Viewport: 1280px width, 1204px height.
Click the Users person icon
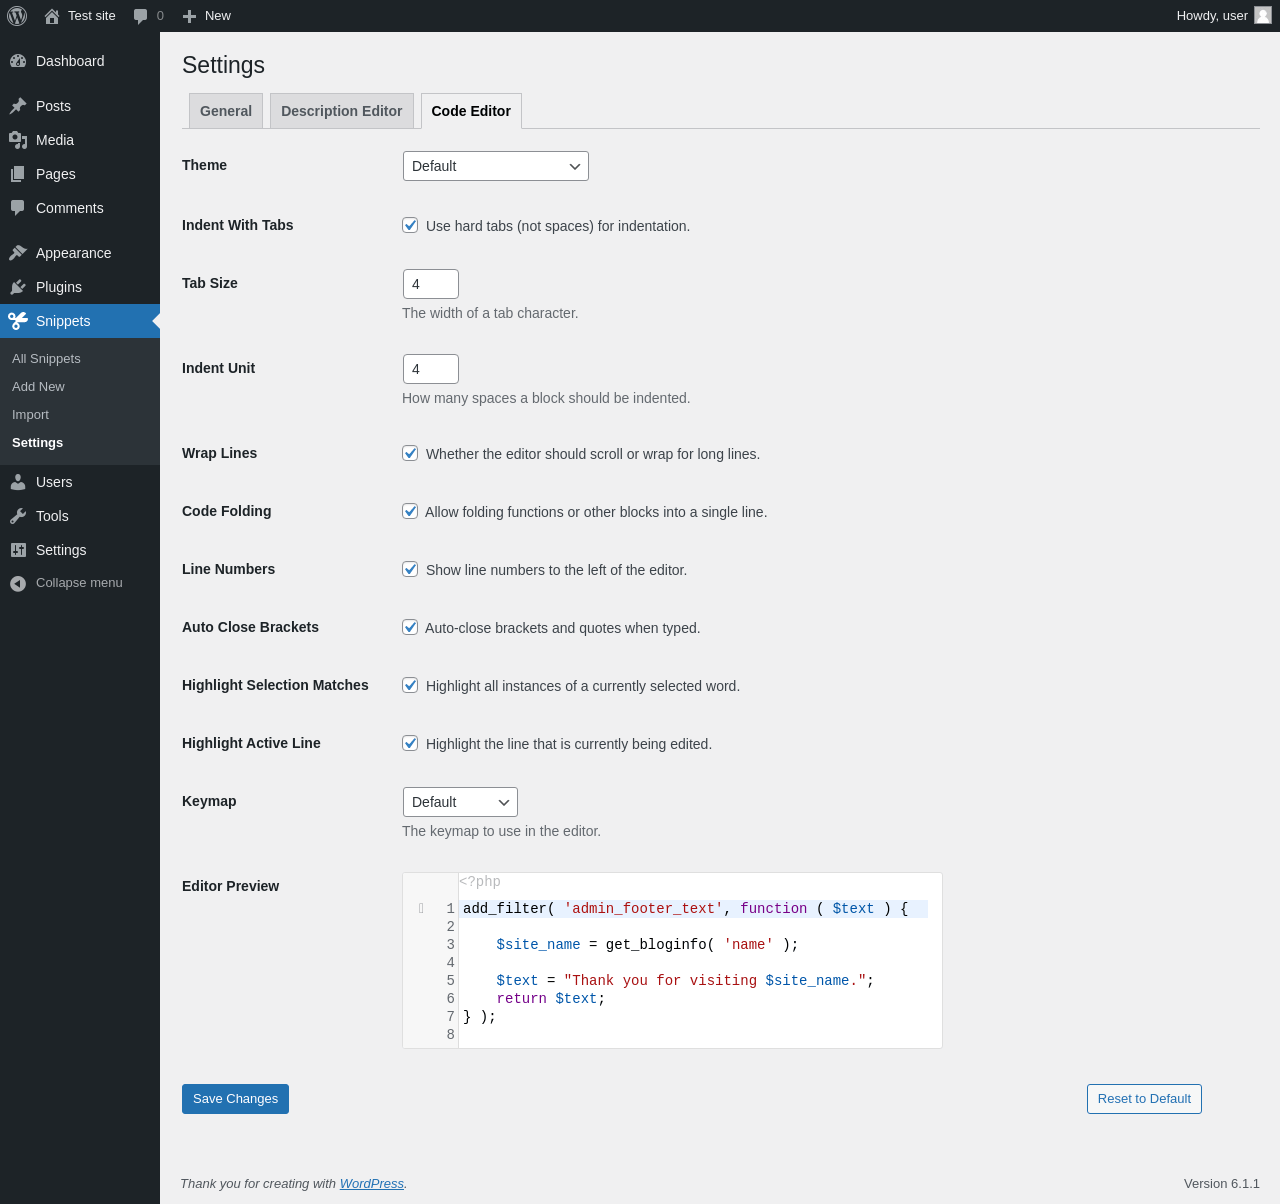(18, 482)
